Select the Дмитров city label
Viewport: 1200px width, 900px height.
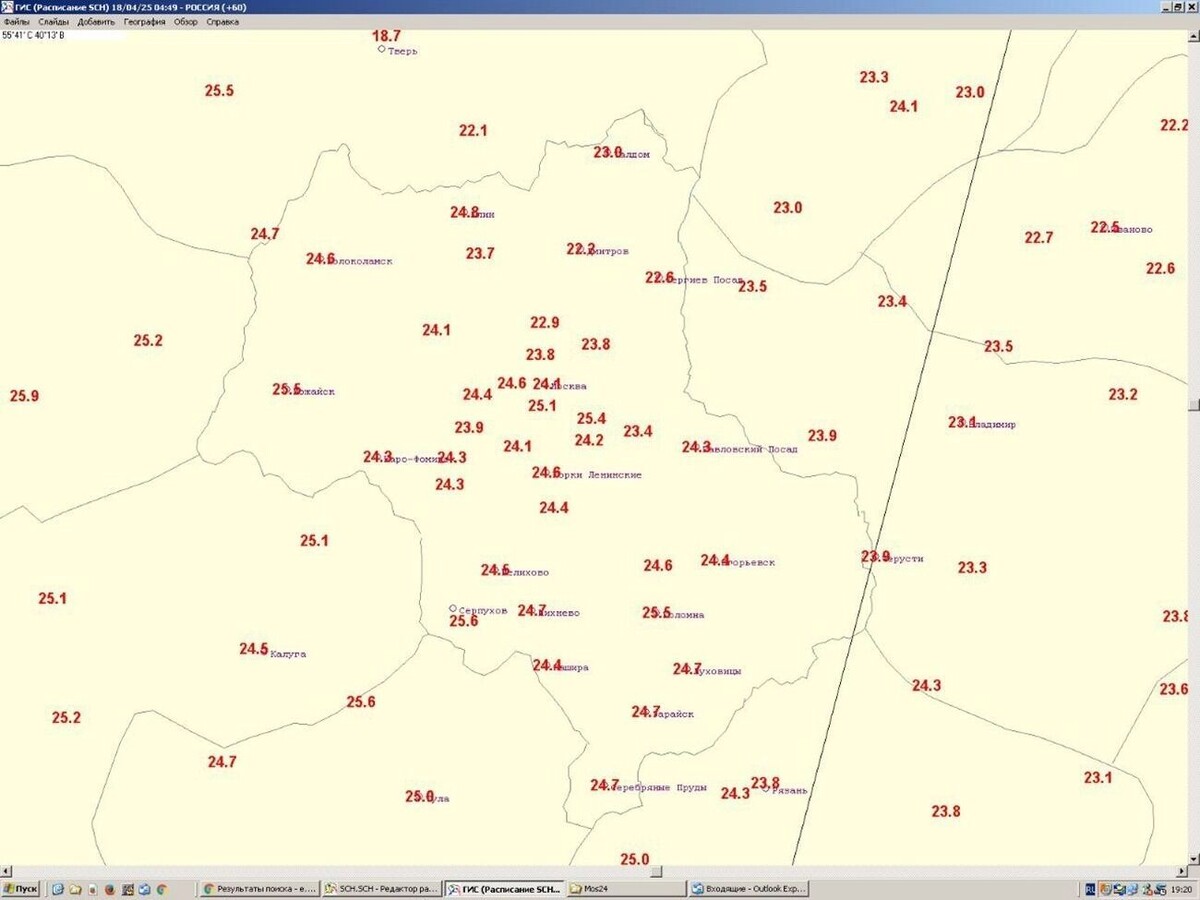[608, 251]
